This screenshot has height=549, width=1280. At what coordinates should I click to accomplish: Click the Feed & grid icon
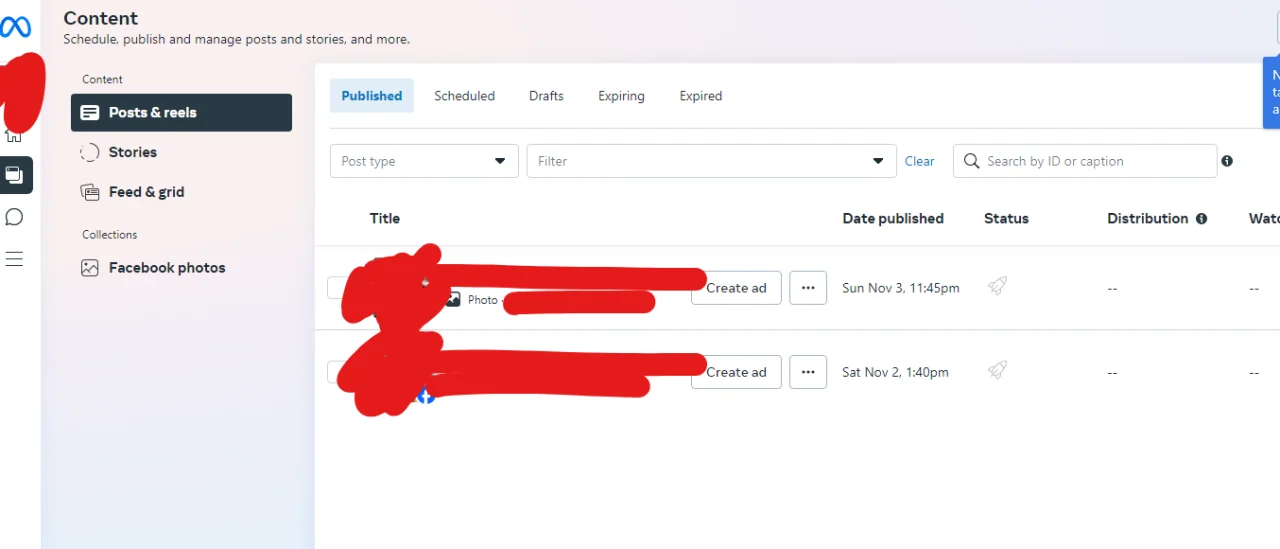90,192
